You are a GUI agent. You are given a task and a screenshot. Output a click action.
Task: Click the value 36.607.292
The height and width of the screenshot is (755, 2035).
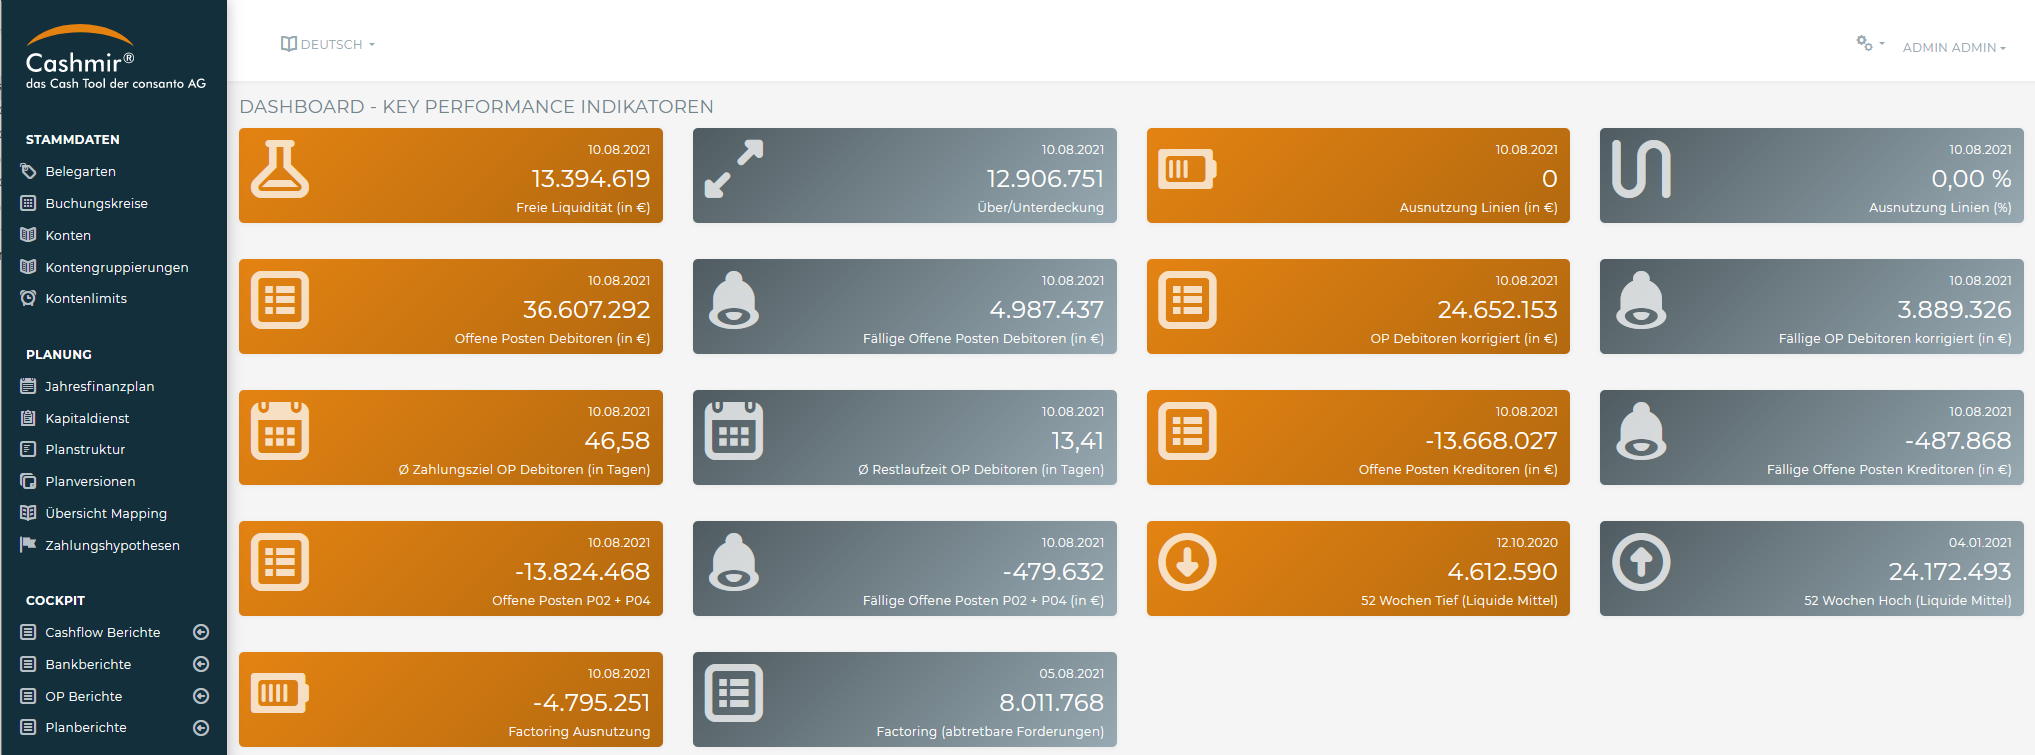tap(586, 309)
